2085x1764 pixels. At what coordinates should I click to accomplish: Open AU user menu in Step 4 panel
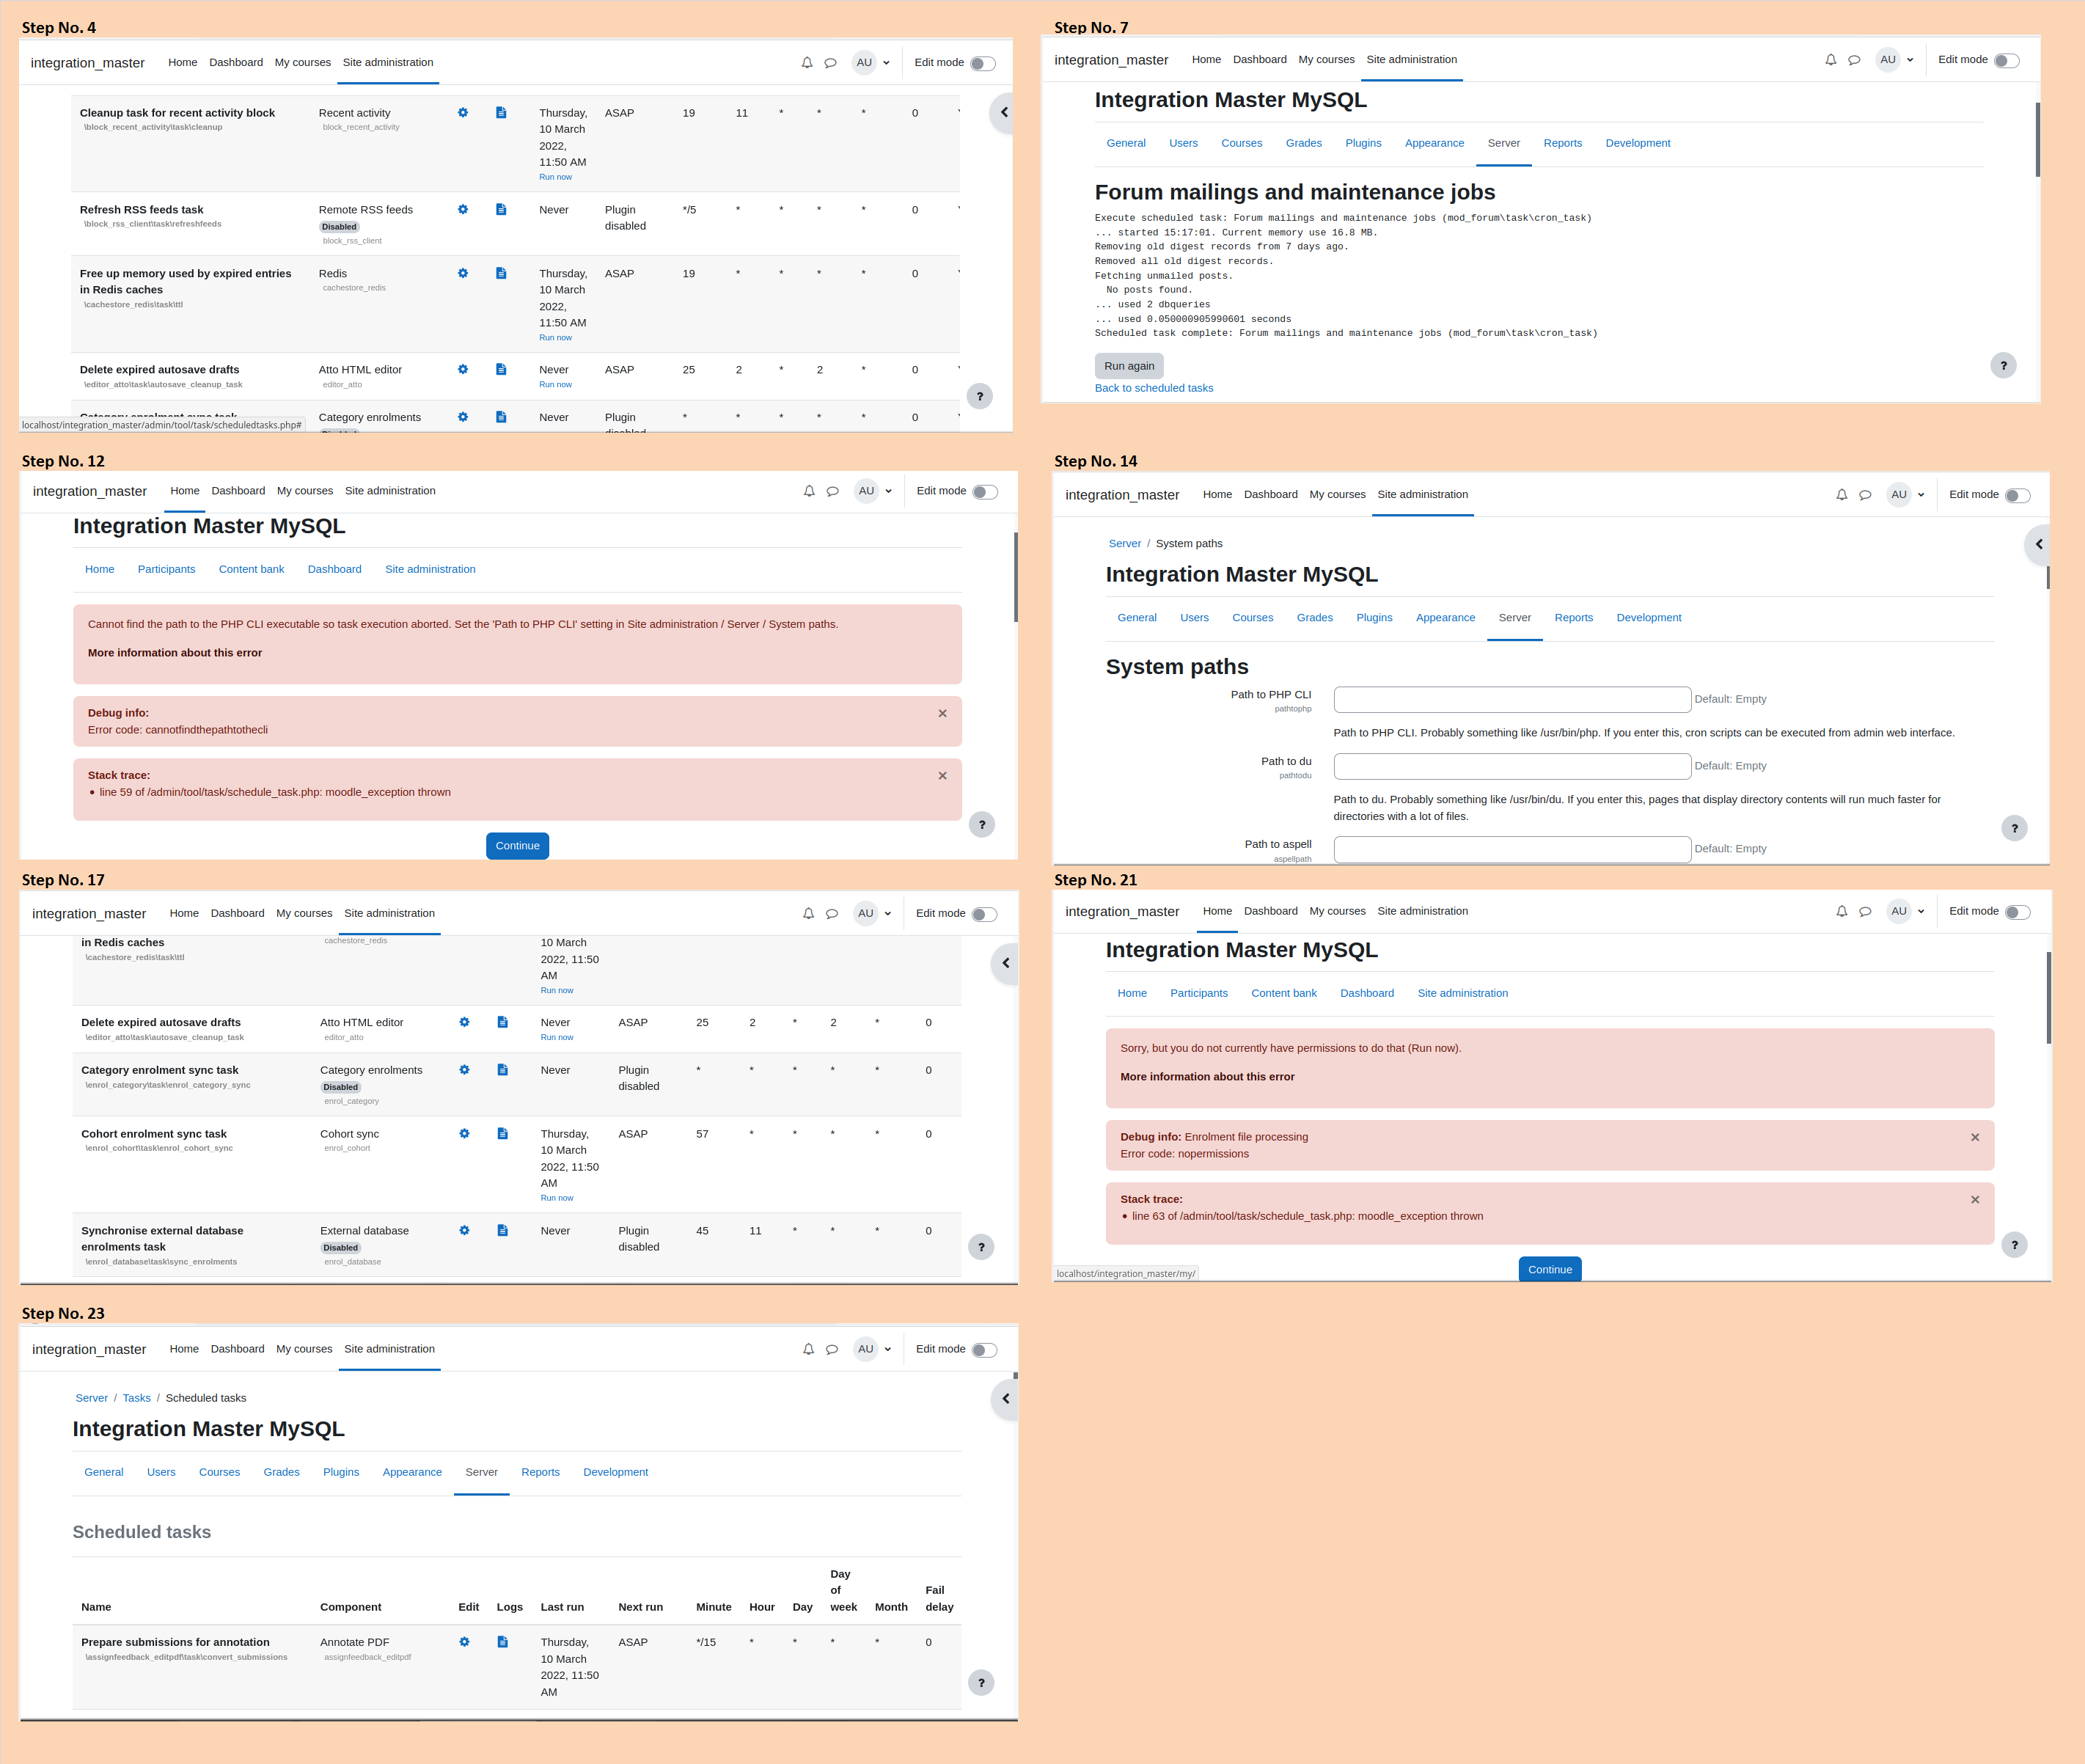pos(872,63)
